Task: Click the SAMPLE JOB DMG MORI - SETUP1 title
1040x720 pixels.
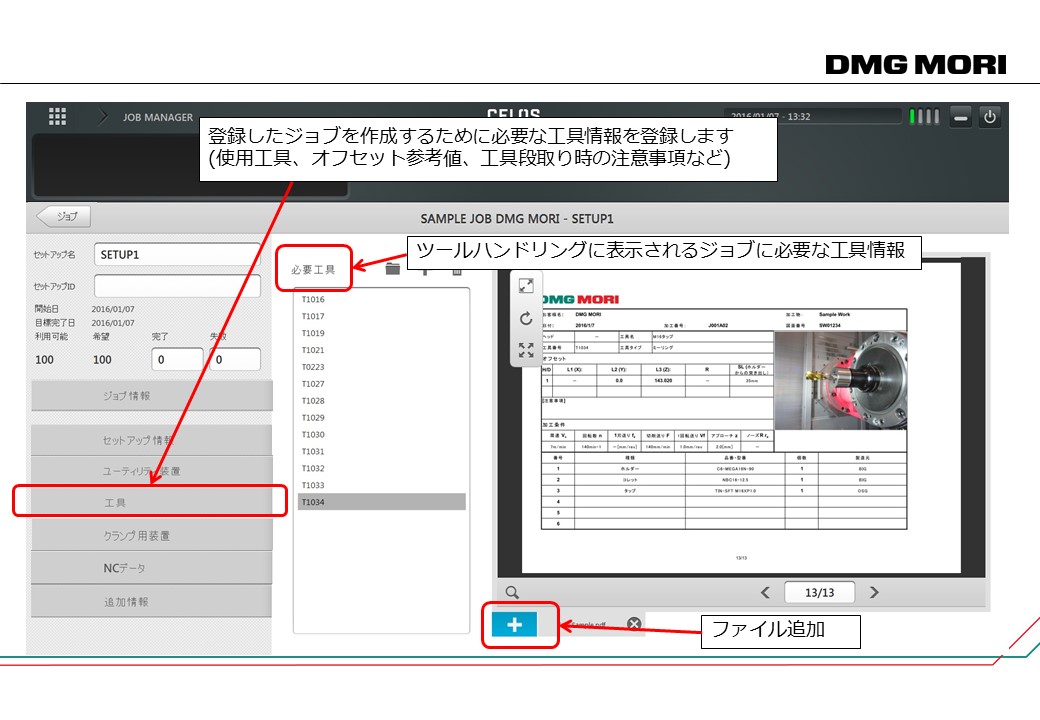Action: tap(517, 219)
